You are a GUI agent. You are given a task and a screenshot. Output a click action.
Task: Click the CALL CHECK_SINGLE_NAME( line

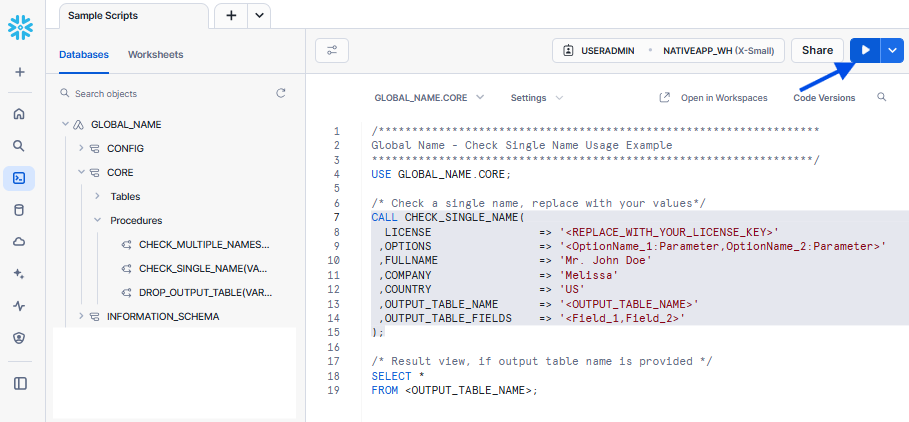[448, 217]
